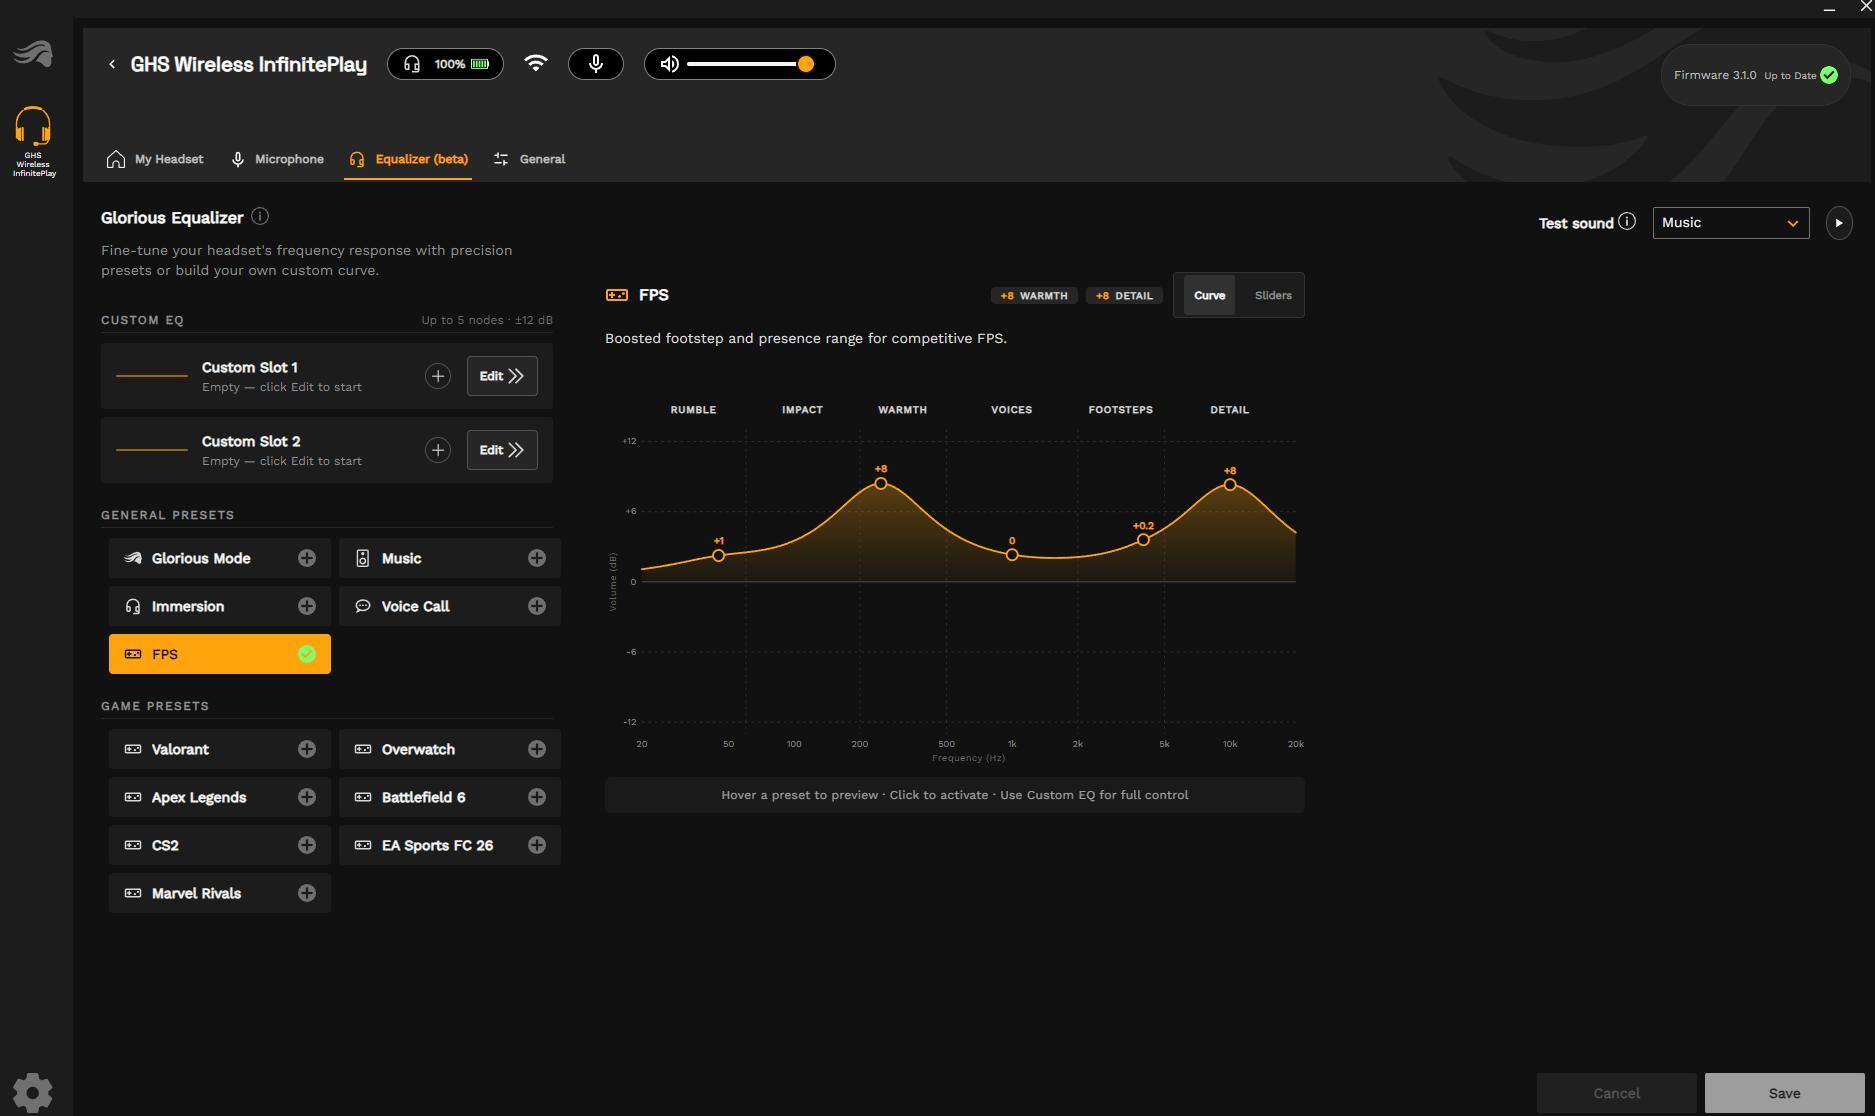Screen dimensions: 1875x1116
Task: Open settings gear in sidebar
Action: point(32,1092)
